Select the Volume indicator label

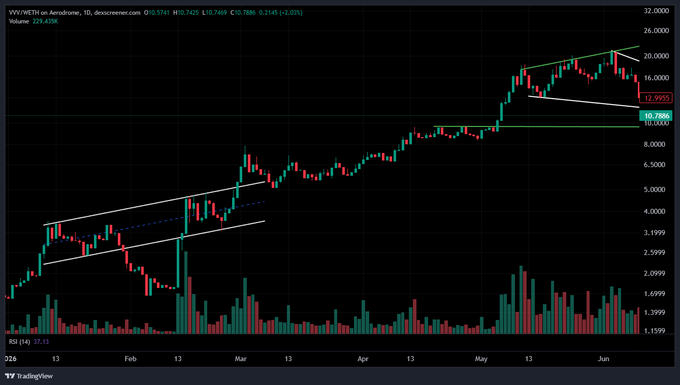click(x=19, y=21)
